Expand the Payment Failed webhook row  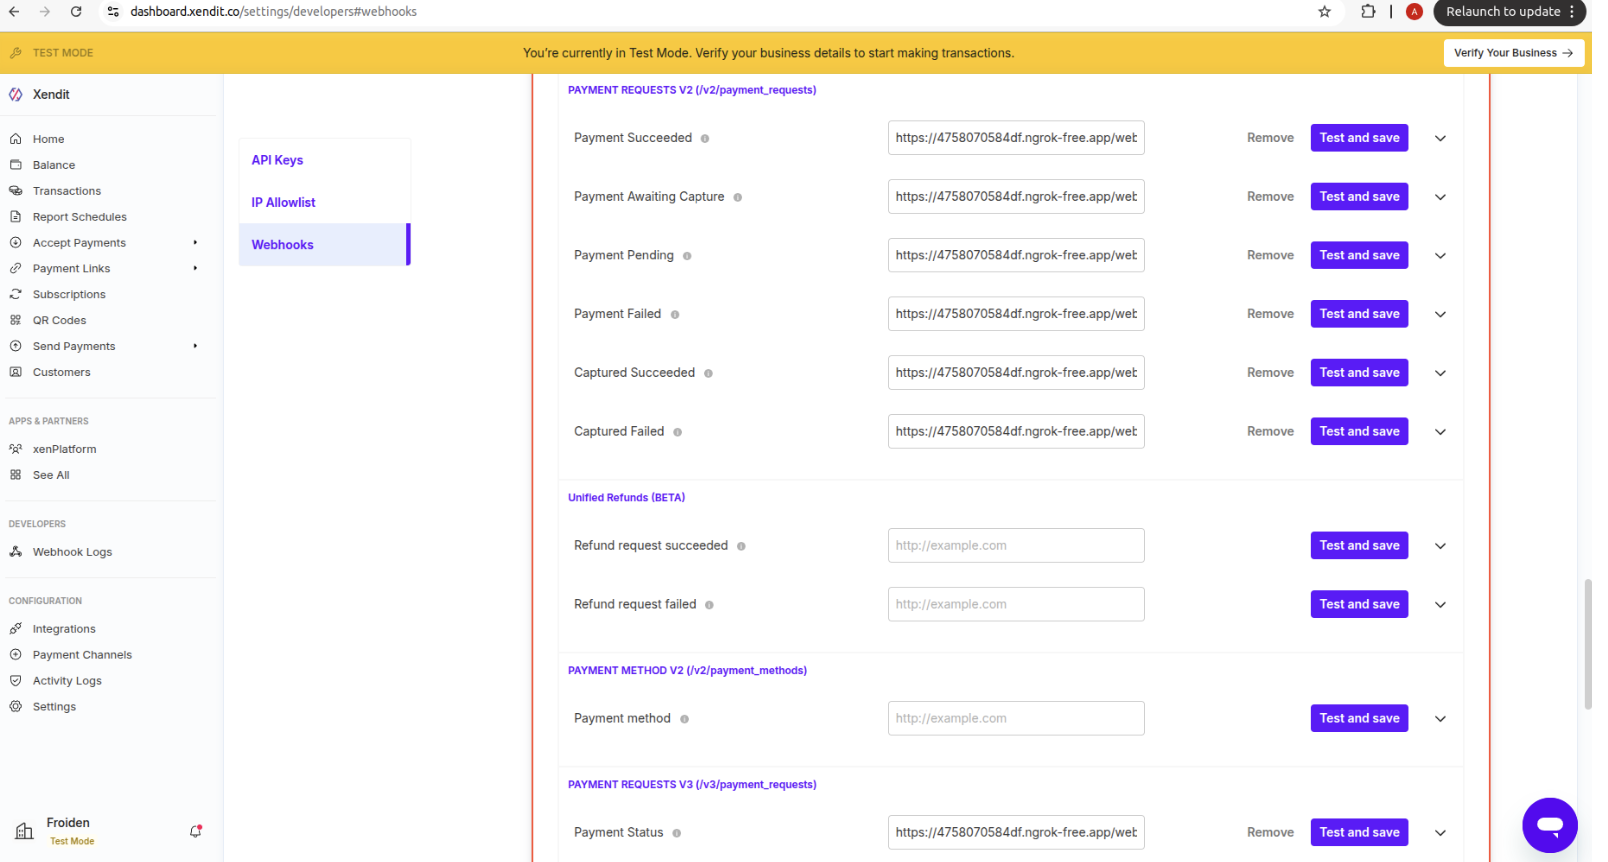[1440, 314]
